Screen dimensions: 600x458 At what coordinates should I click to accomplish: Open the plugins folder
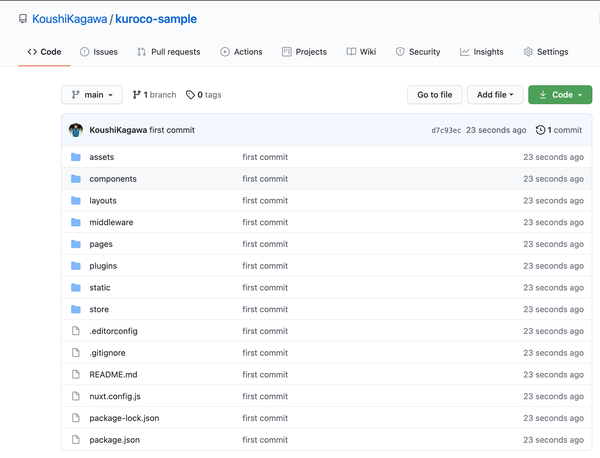tap(103, 266)
